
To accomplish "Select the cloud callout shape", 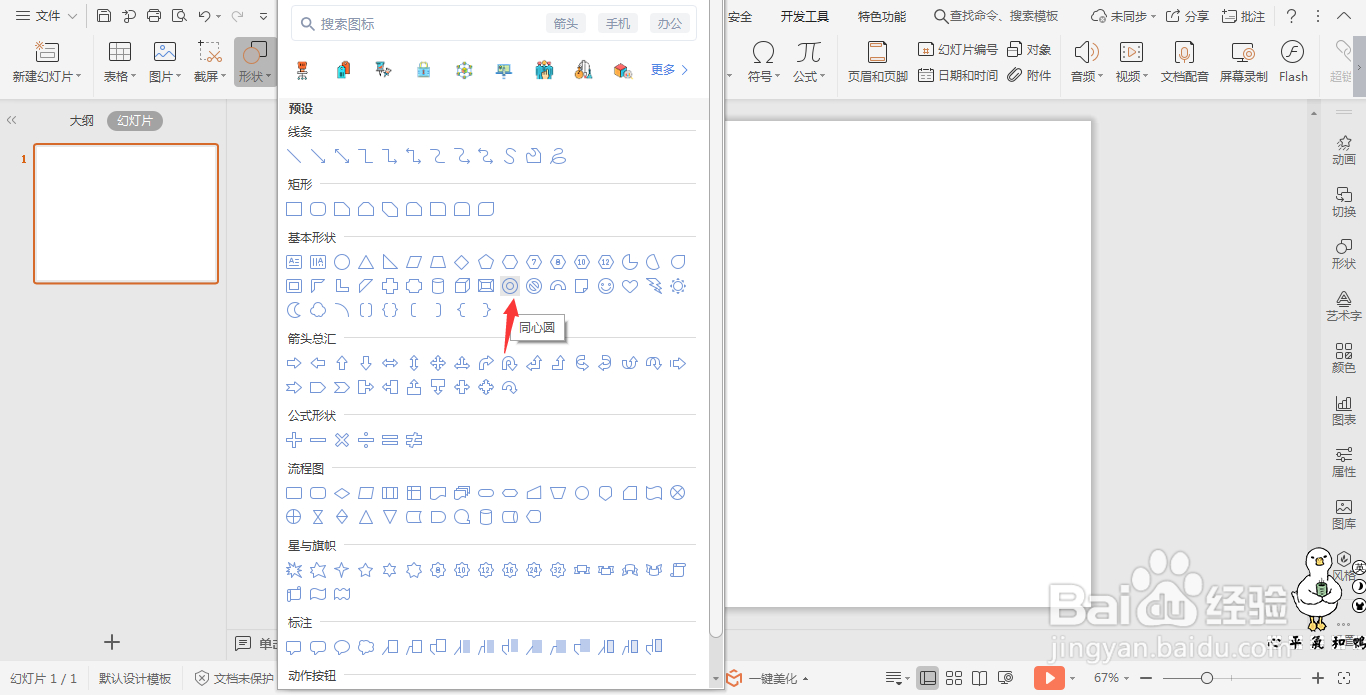I will coord(366,647).
